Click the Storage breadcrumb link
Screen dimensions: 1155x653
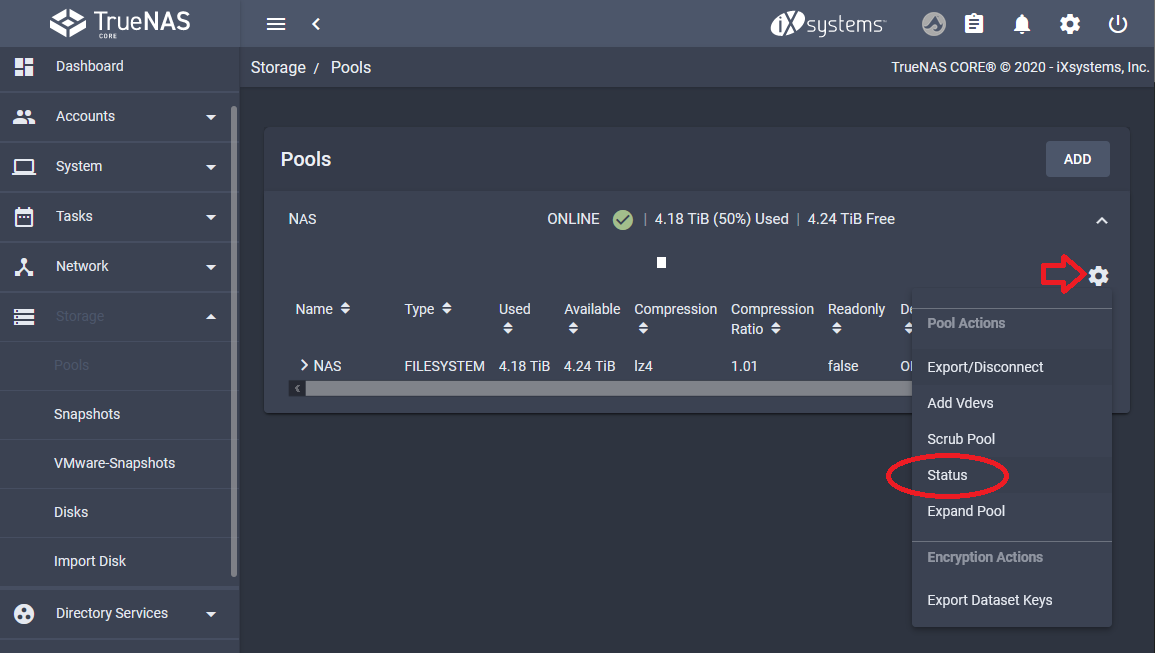pyautogui.click(x=278, y=68)
